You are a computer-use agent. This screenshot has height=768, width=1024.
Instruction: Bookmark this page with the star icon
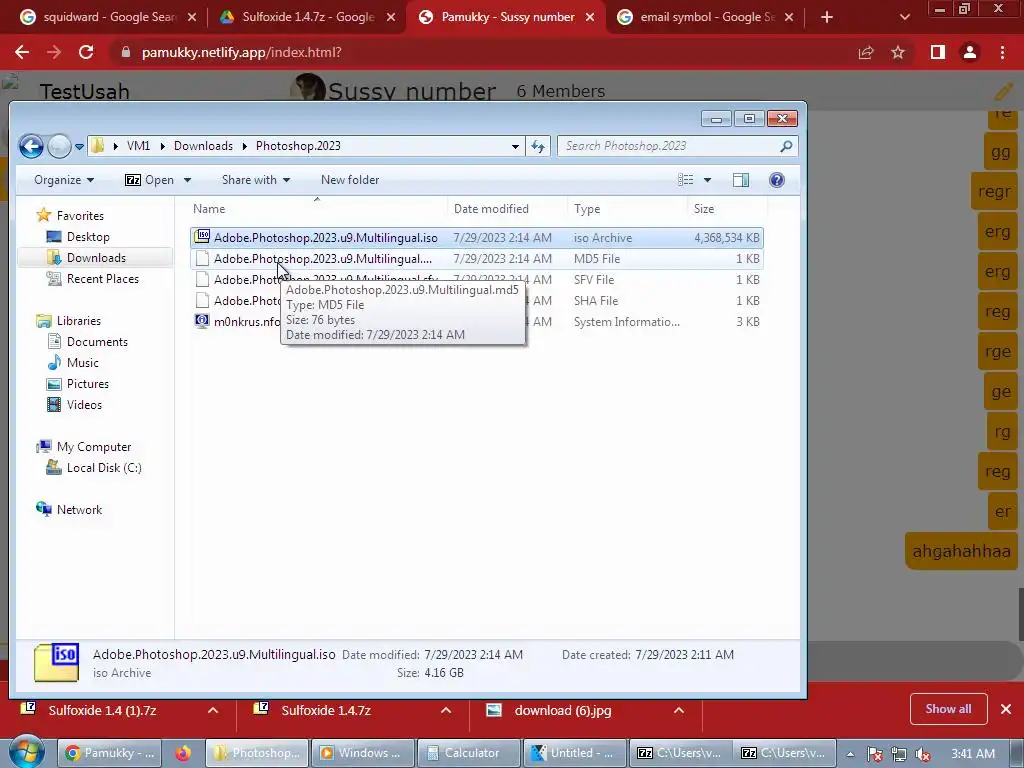(x=898, y=52)
